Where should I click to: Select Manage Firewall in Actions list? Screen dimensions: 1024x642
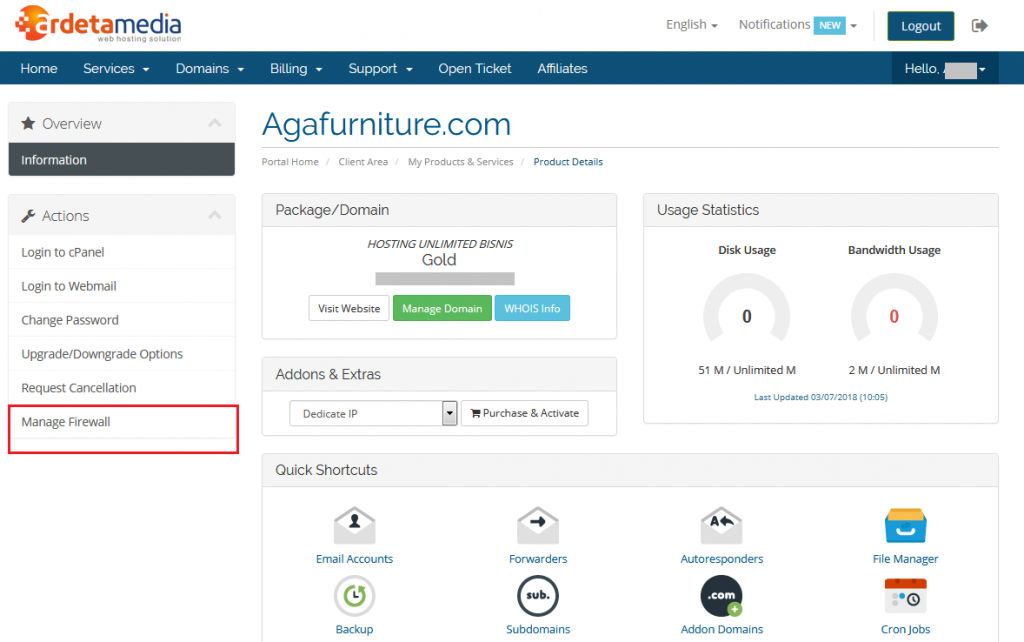[66, 422]
